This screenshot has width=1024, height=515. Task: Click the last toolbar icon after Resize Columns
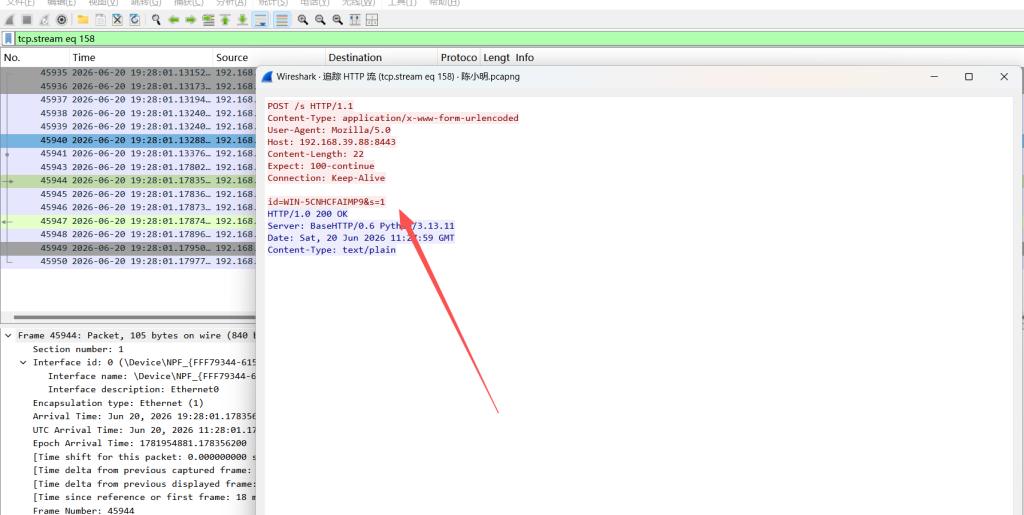click(372, 20)
